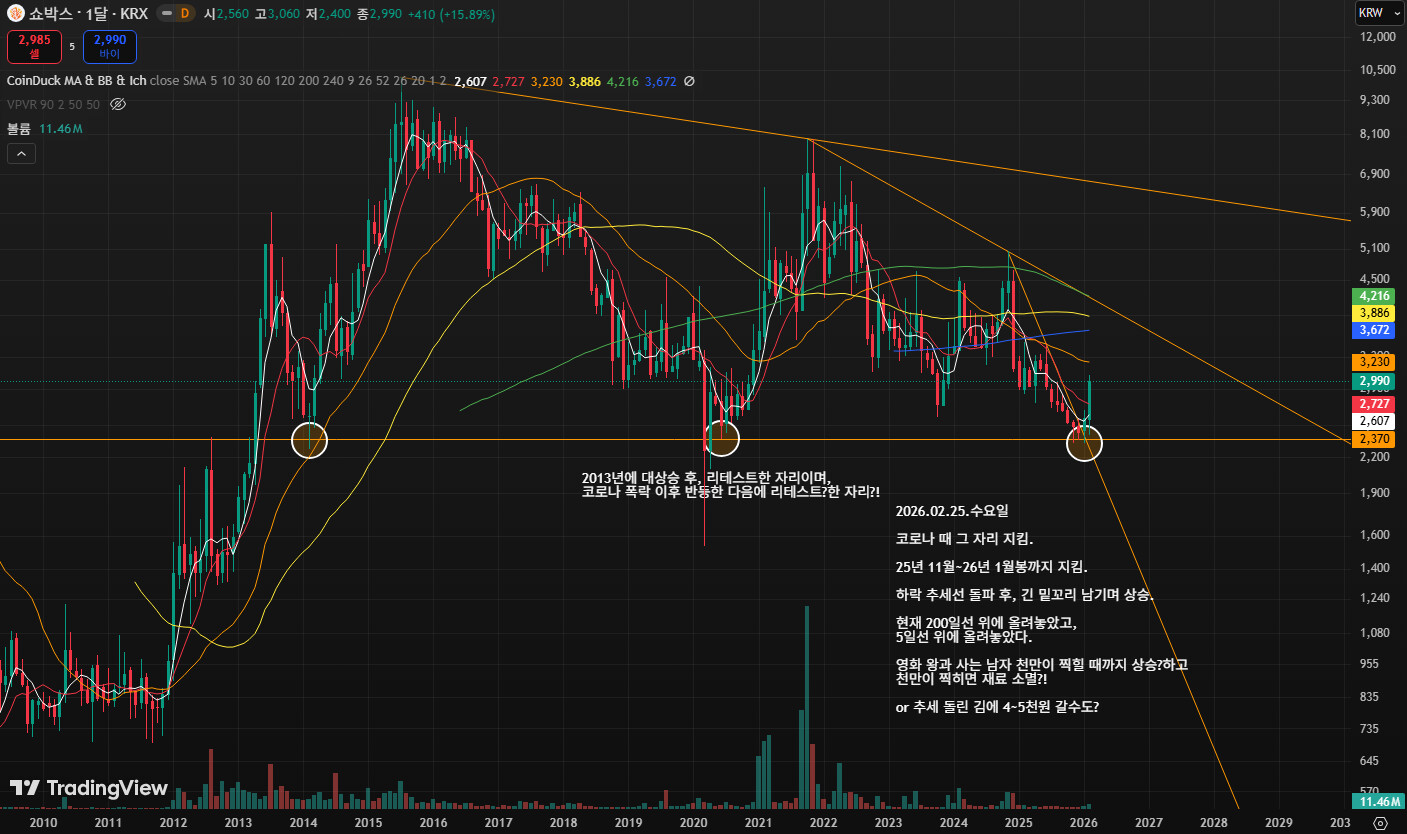Click the blue 2,990 buy button

pos(109,46)
